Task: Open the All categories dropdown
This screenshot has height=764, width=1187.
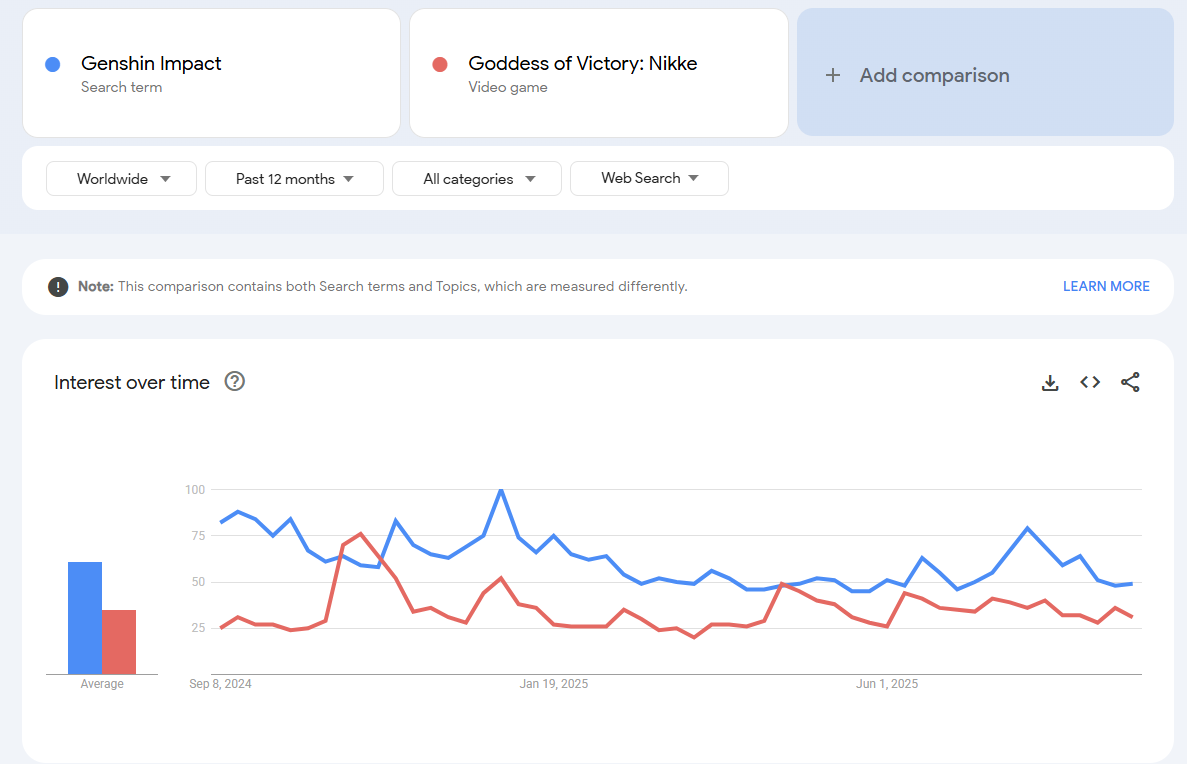Action: point(477,179)
